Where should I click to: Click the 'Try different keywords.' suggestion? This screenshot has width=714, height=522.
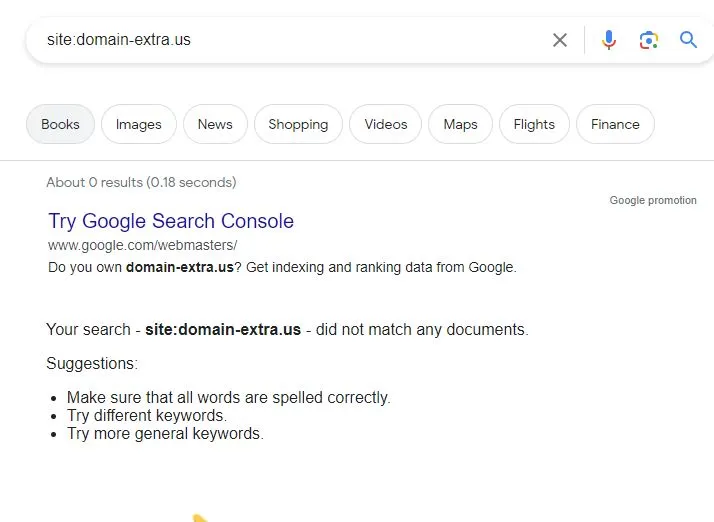tap(147, 415)
